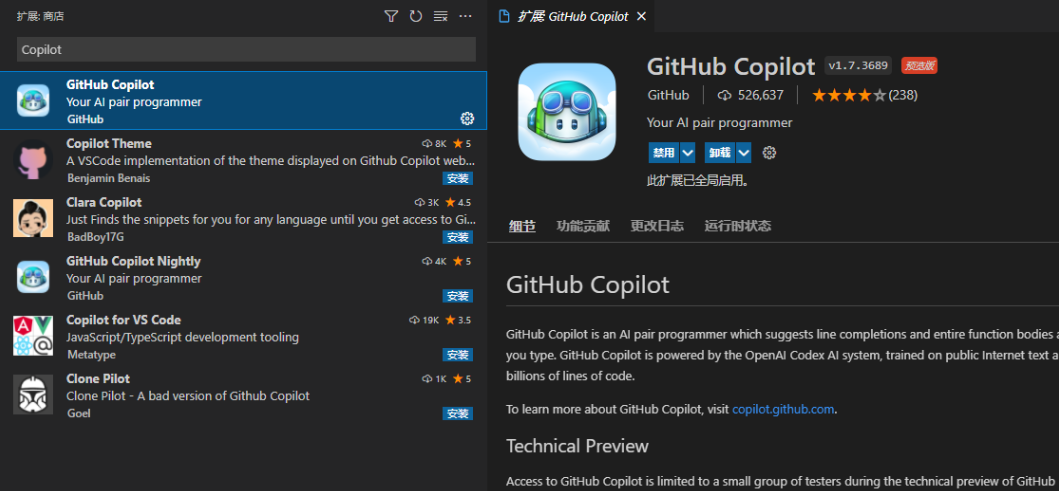Viewport: 1059px width, 491px height.
Task: Refresh the extensions list
Action: [416, 16]
